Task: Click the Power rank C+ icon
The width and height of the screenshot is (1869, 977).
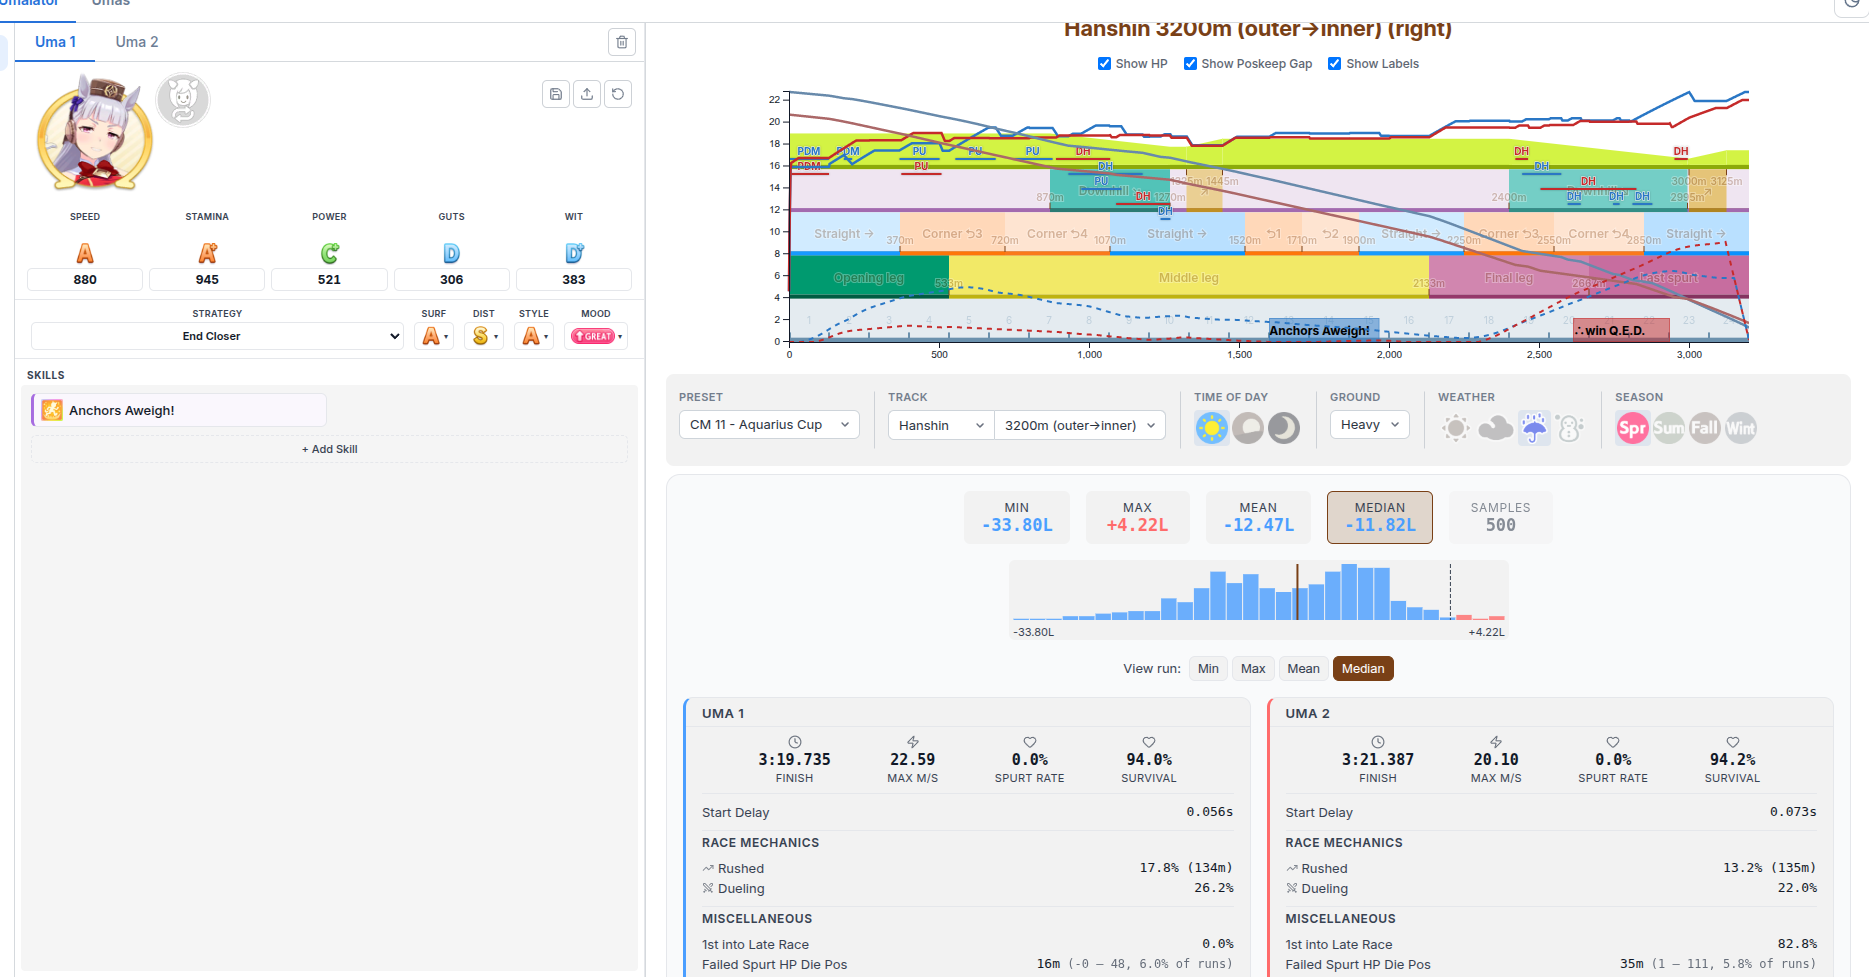Action: (329, 254)
